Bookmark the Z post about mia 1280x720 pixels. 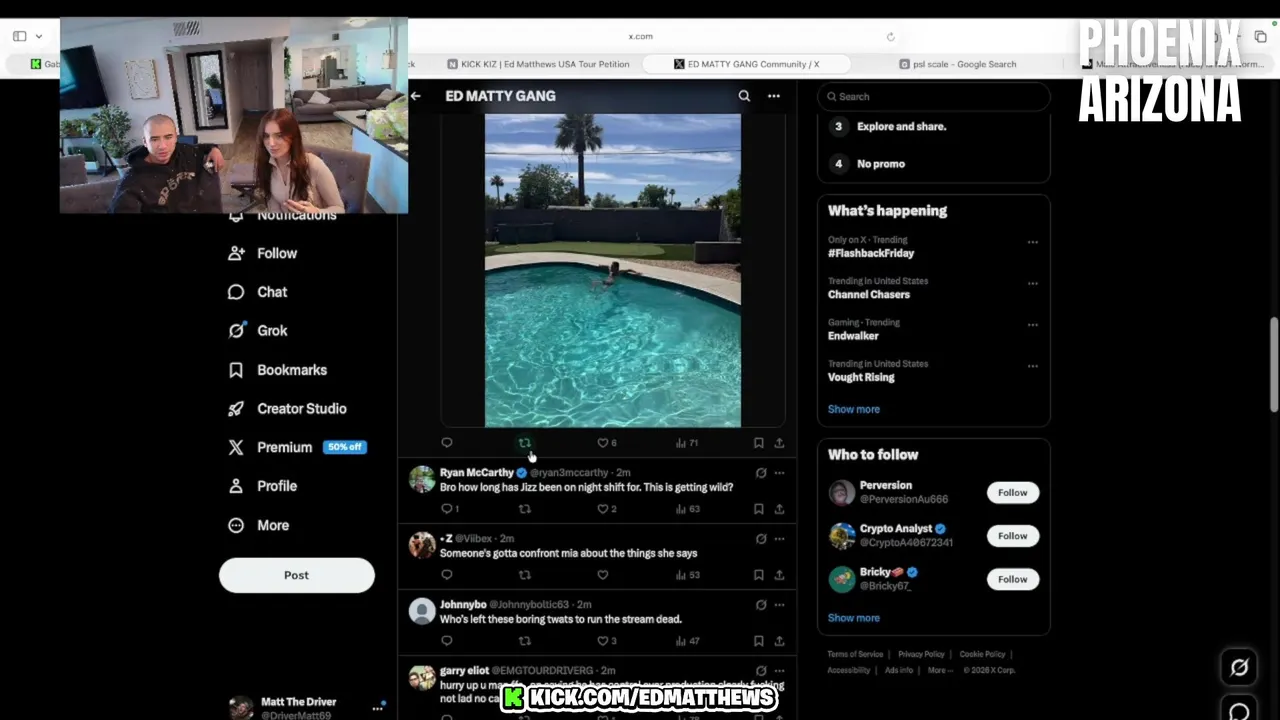(x=758, y=575)
